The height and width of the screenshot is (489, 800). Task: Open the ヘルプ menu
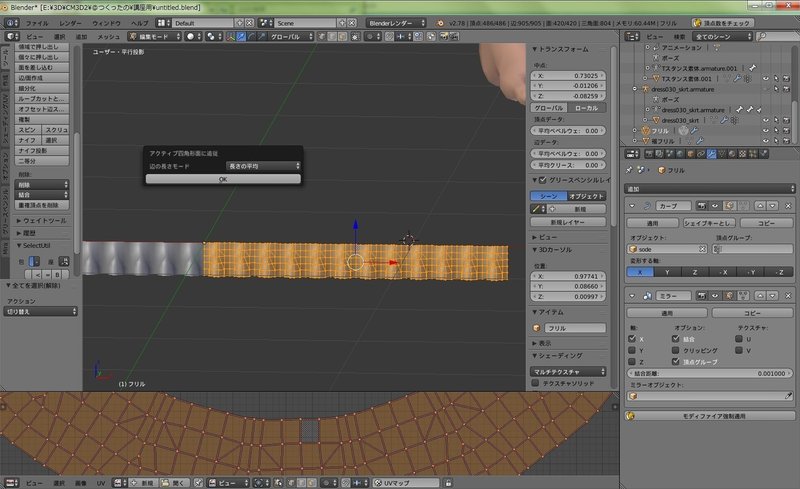(x=139, y=23)
